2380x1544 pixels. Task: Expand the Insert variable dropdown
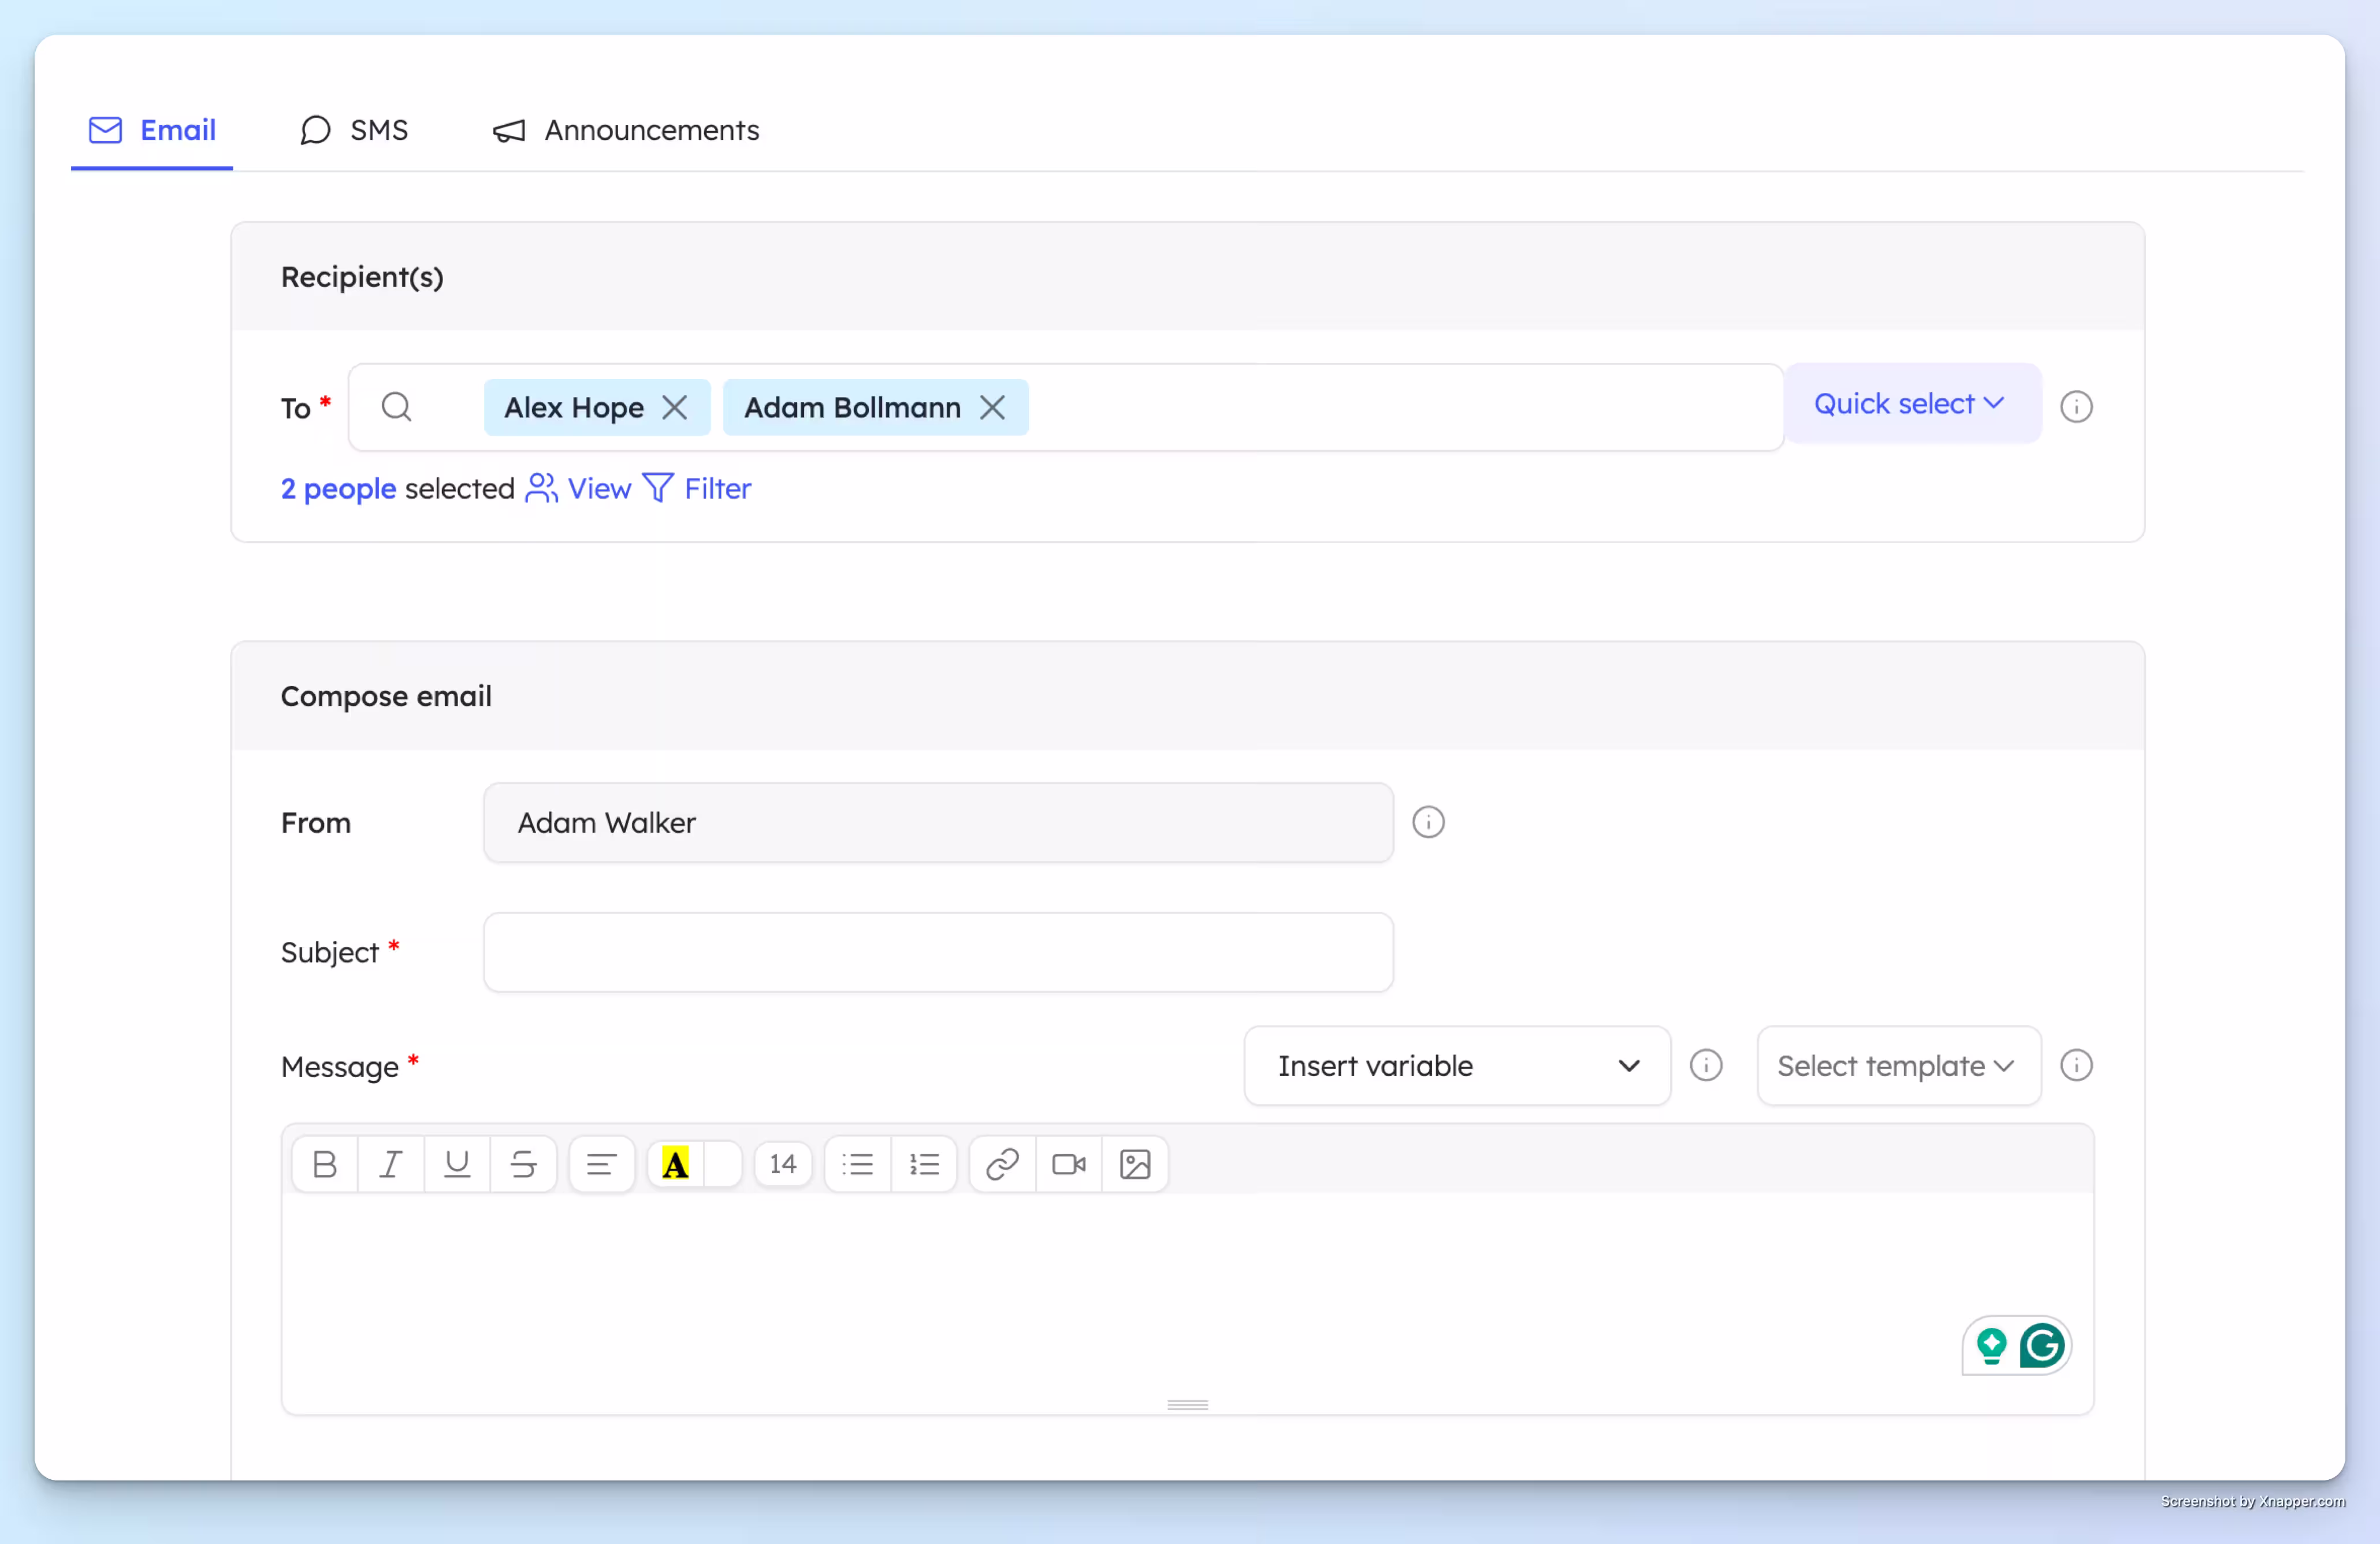click(1456, 1066)
